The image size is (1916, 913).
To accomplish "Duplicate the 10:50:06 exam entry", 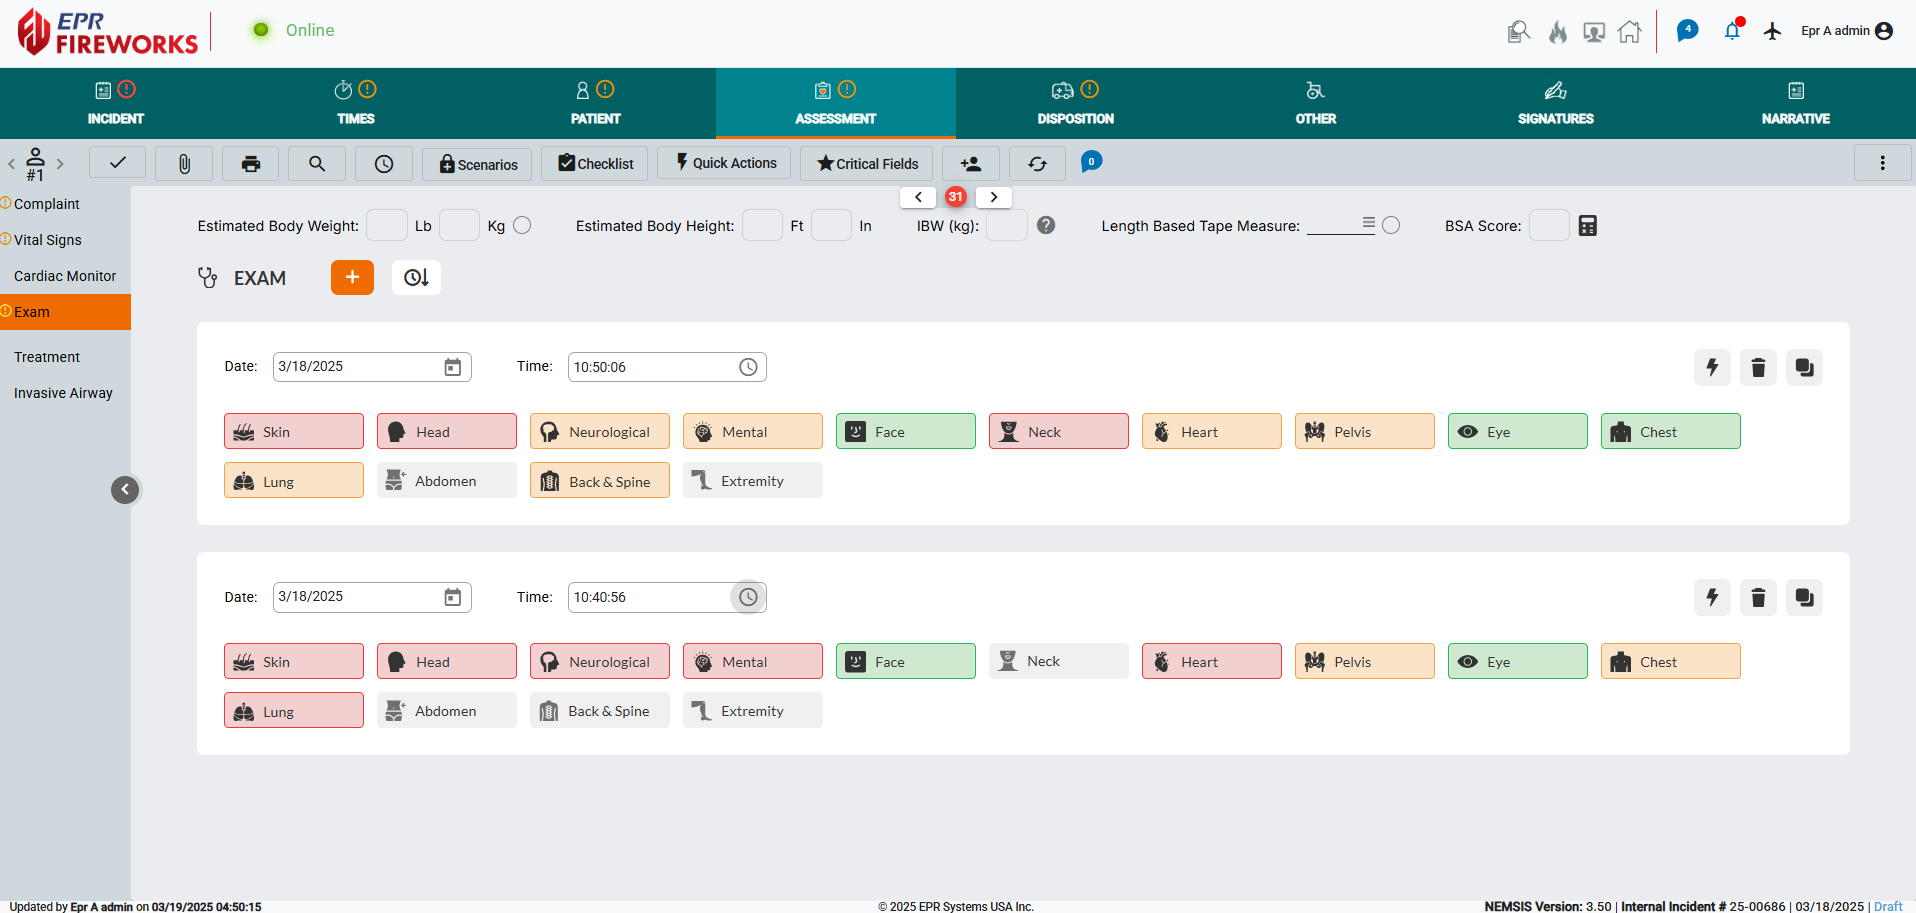I will (1804, 367).
